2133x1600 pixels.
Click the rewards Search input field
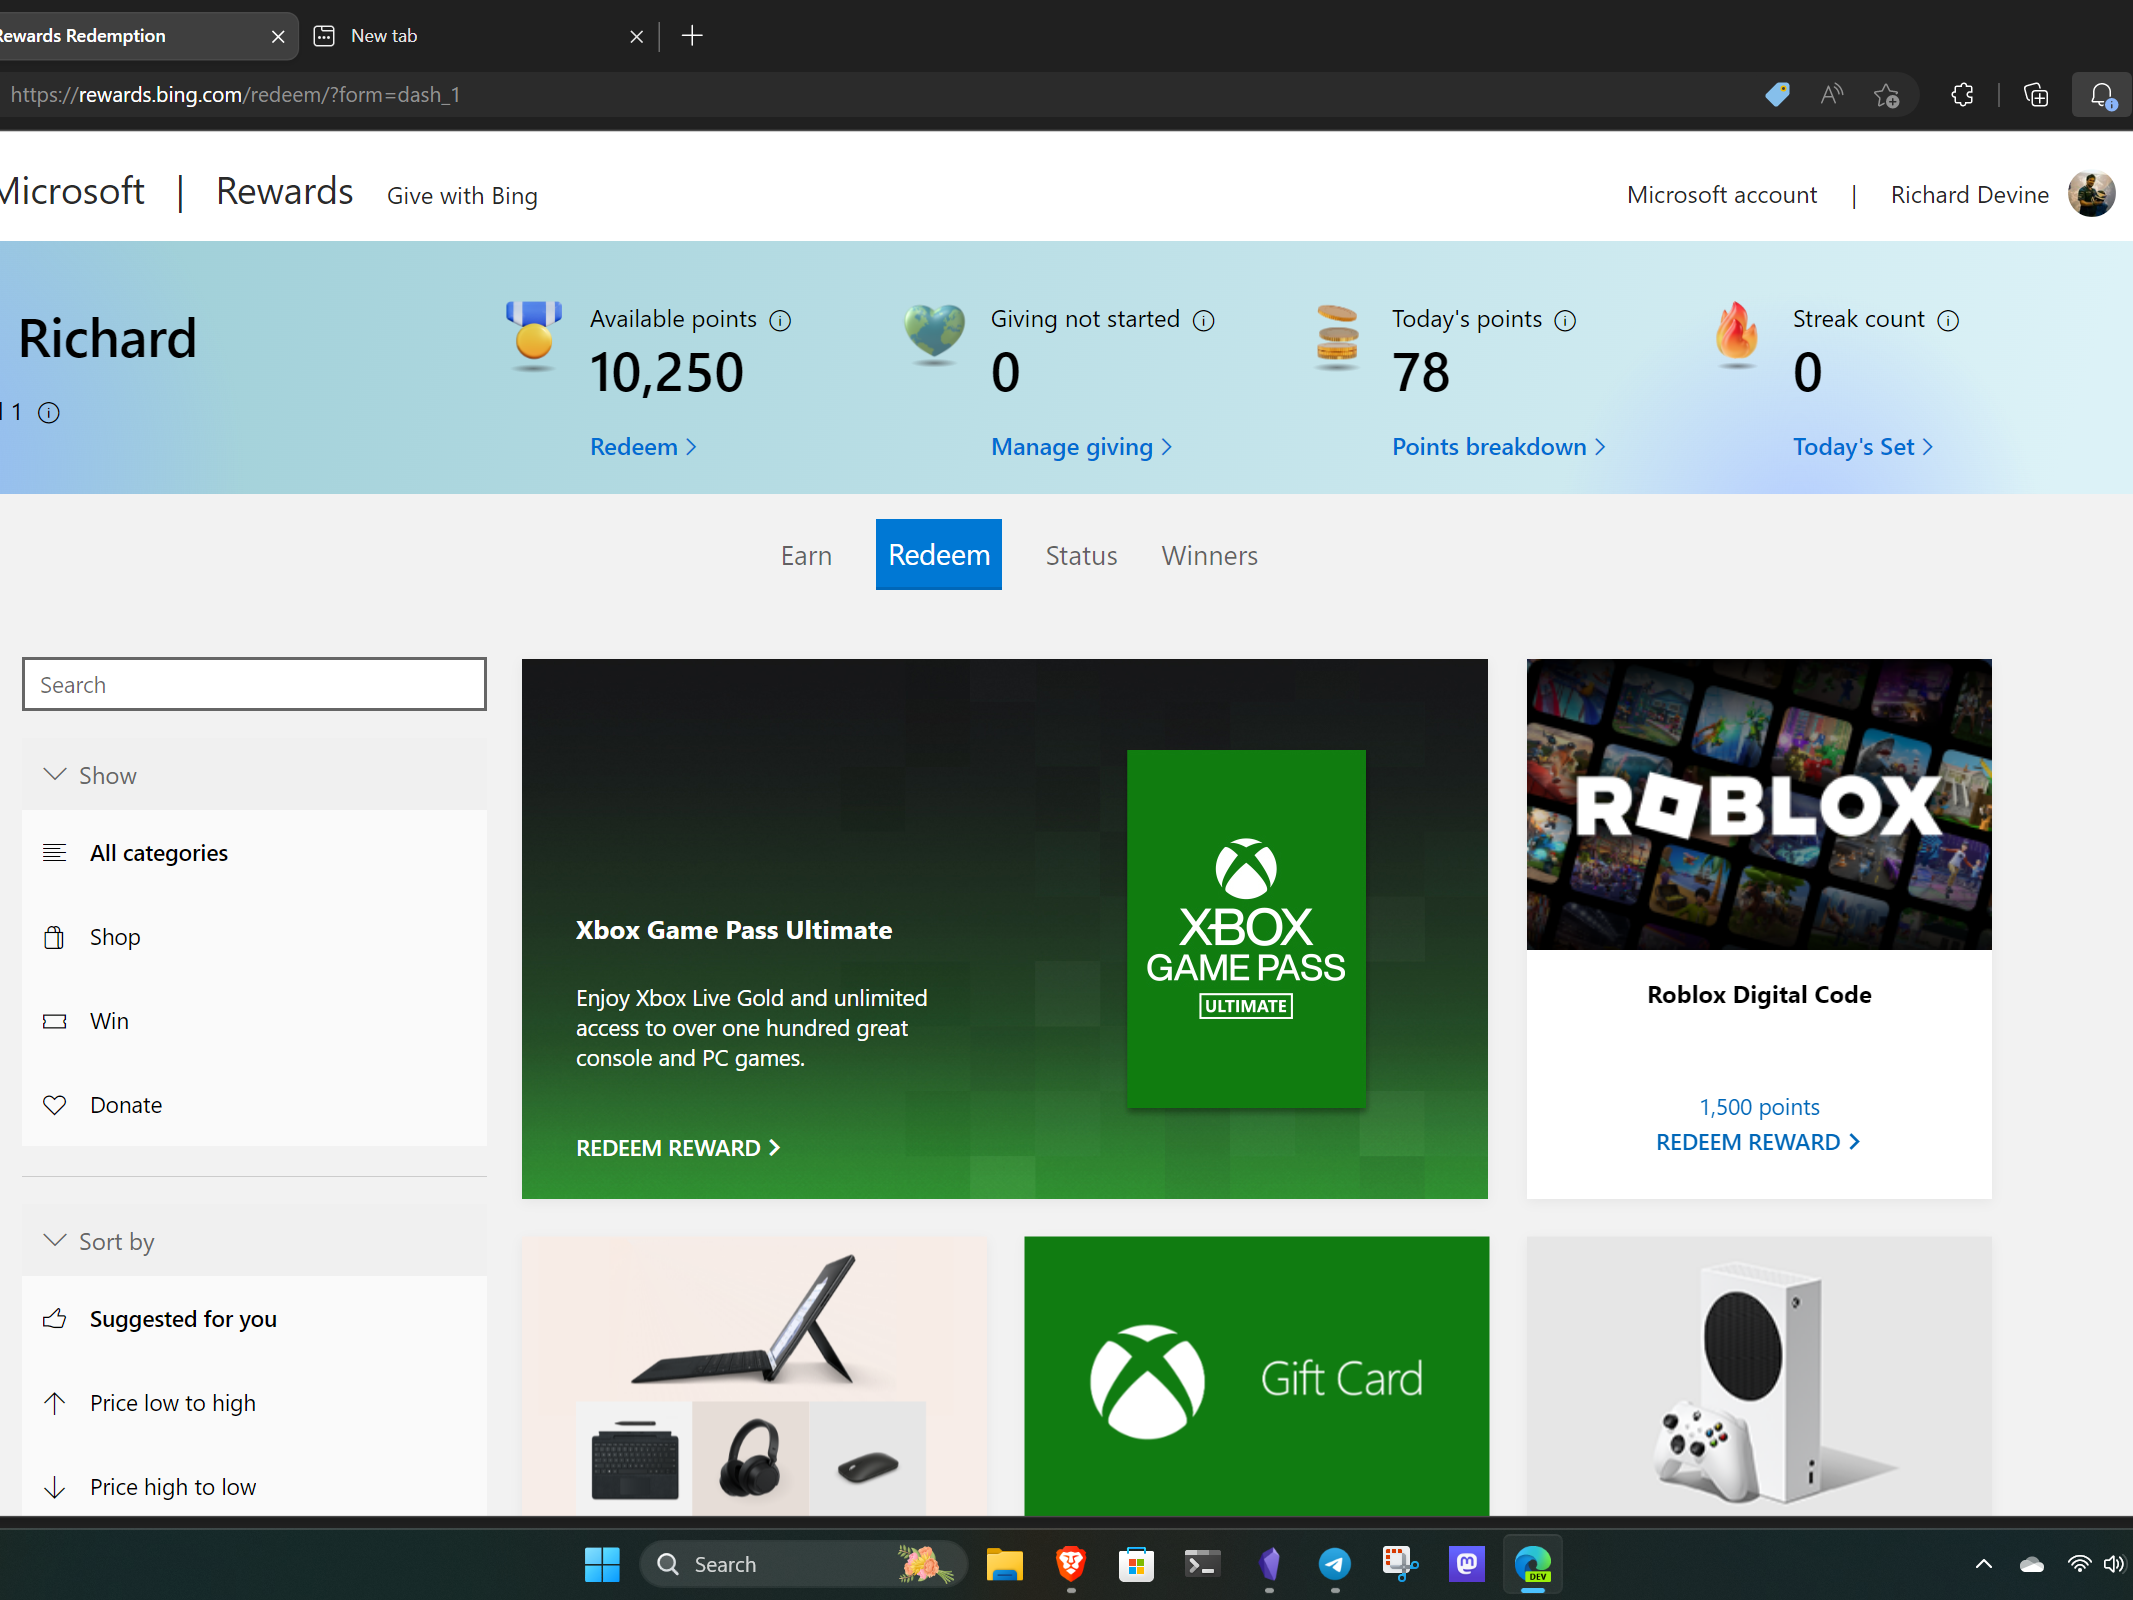point(254,685)
